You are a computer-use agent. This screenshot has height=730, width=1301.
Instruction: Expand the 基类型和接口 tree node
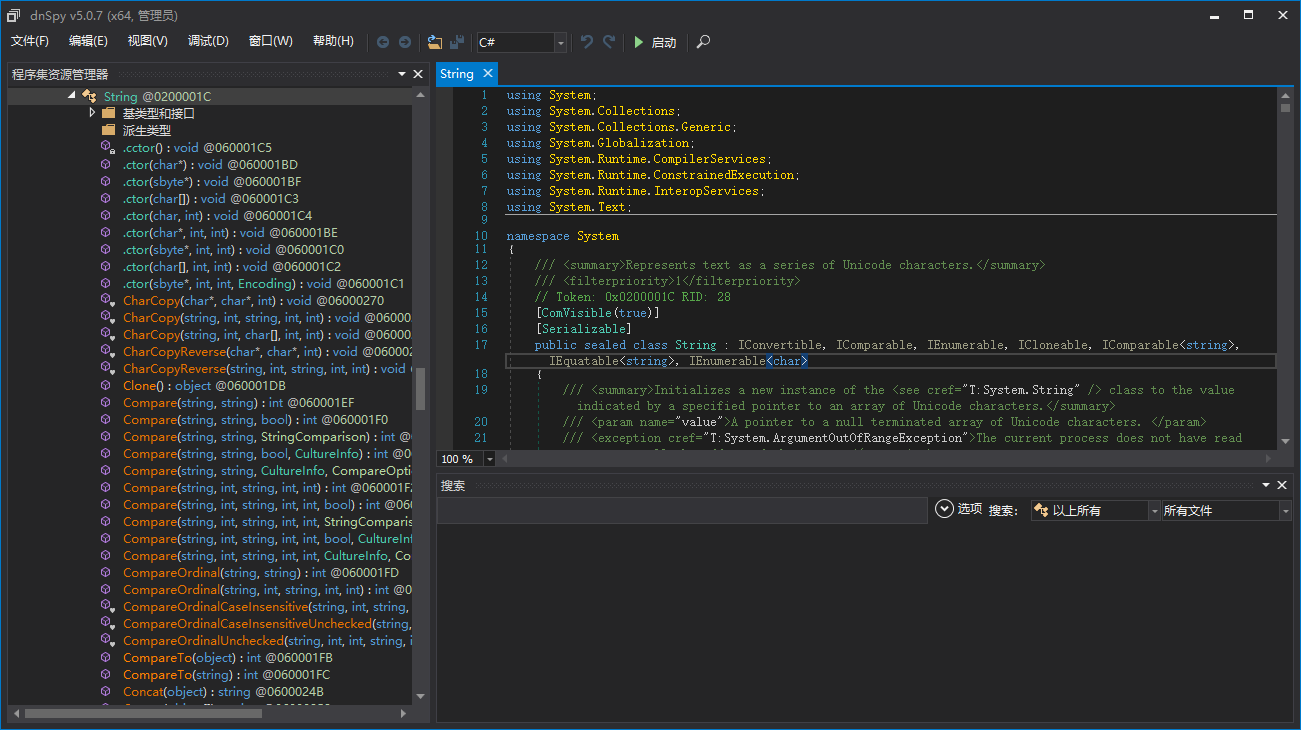click(92, 113)
